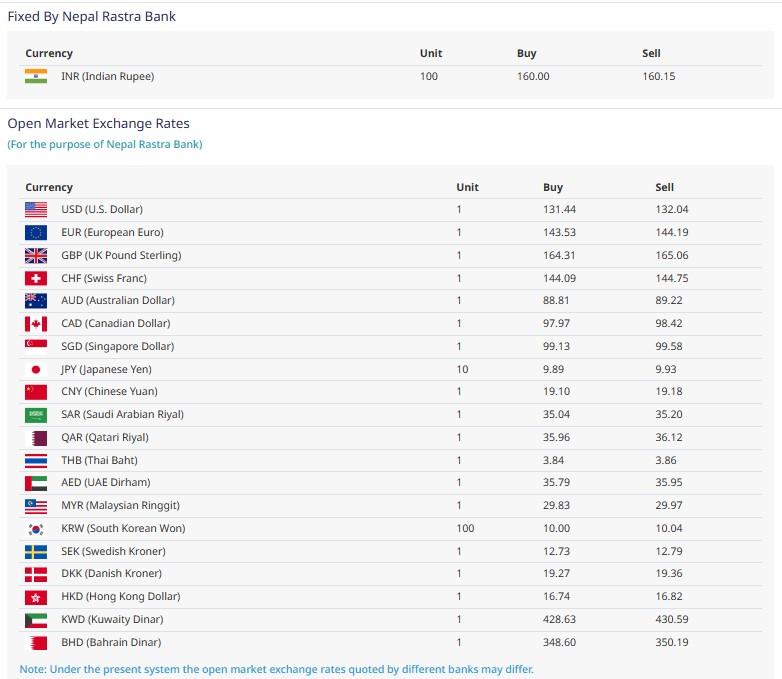This screenshot has width=782, height=679.
Task: Click the Kuwait flag icon for KWD
Action: pyautogui.click(x=36, y=619)
